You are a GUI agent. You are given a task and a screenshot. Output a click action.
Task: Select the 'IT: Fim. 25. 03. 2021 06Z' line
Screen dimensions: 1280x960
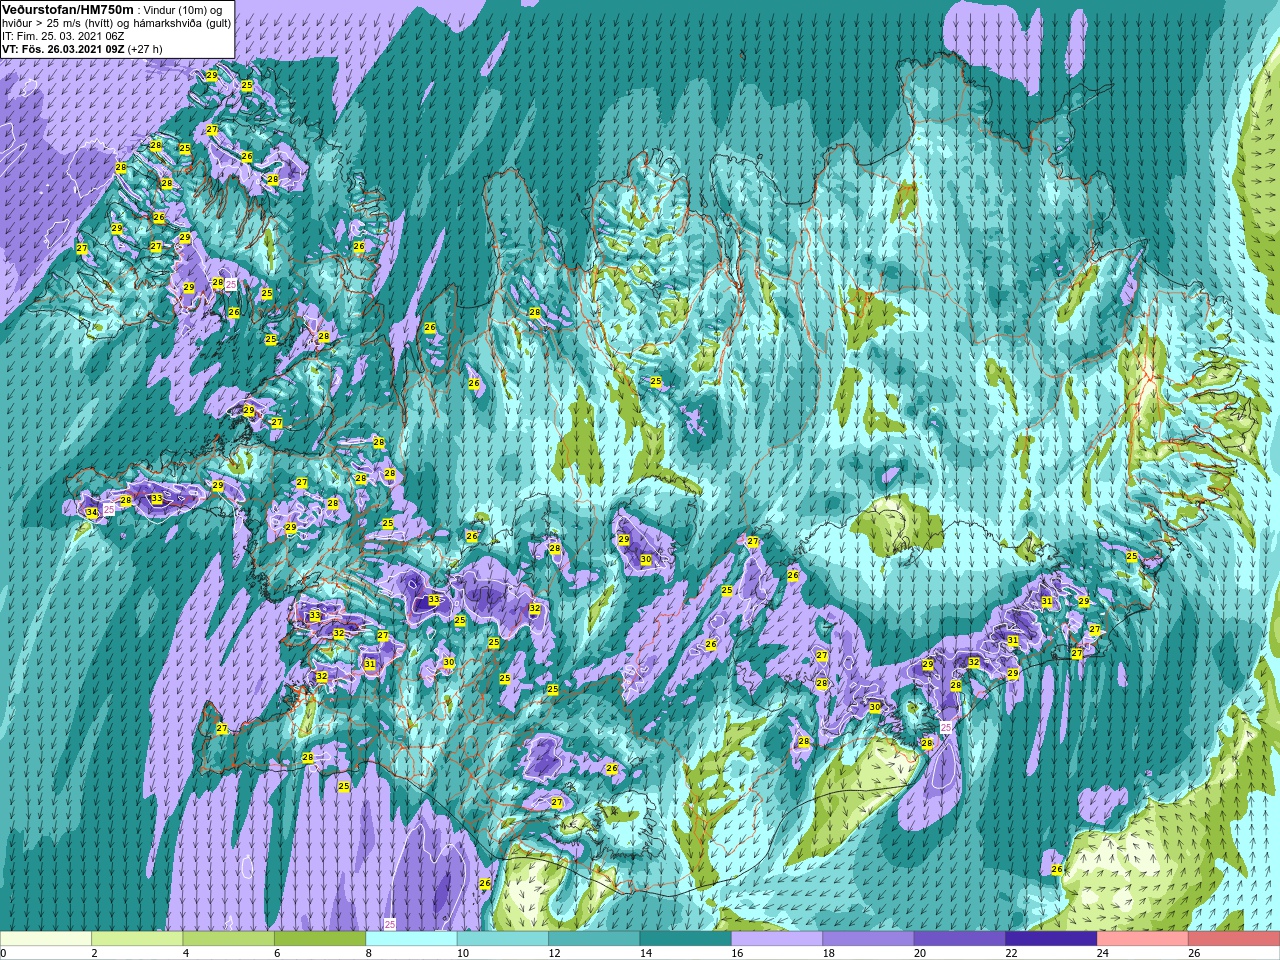click(x=63, y=36)
